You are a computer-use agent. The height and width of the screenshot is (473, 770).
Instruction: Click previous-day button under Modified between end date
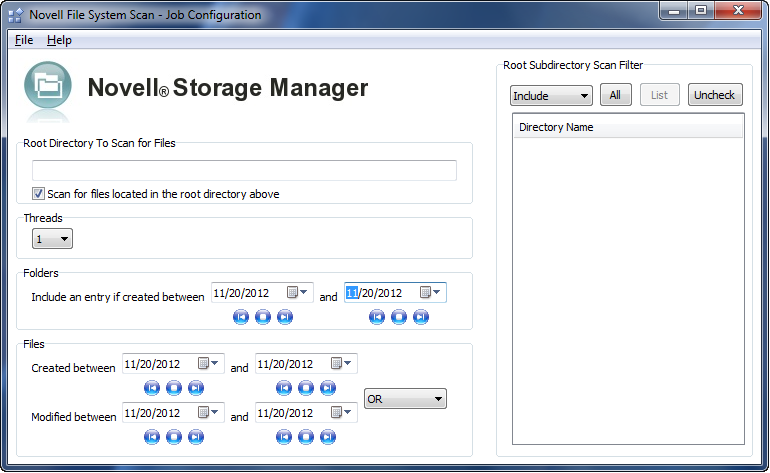tap(284, 437)
